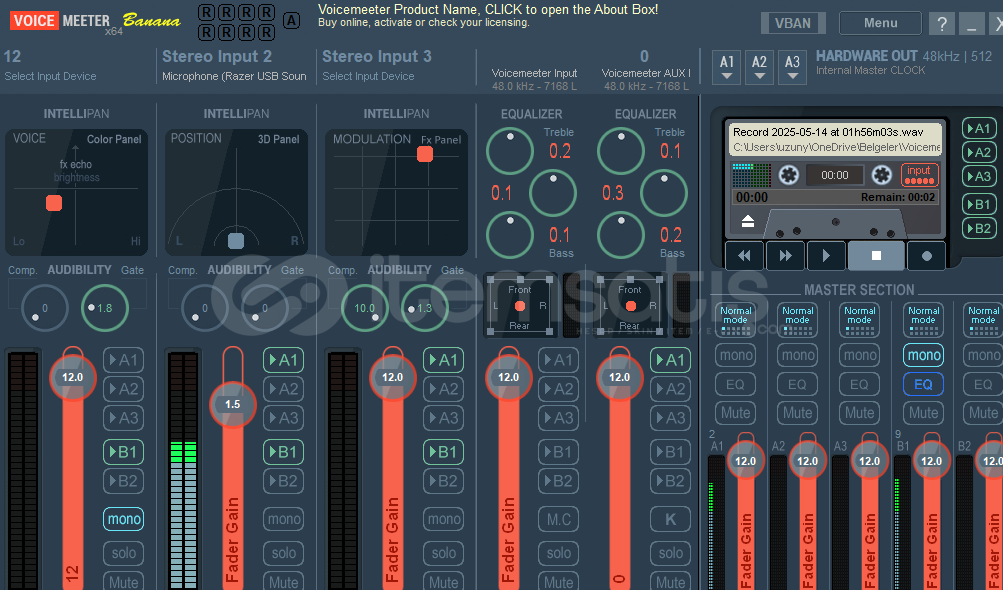Click Voicemeeter AUX Bass knob
This screenshot has width=1003, height=590.
620,235
